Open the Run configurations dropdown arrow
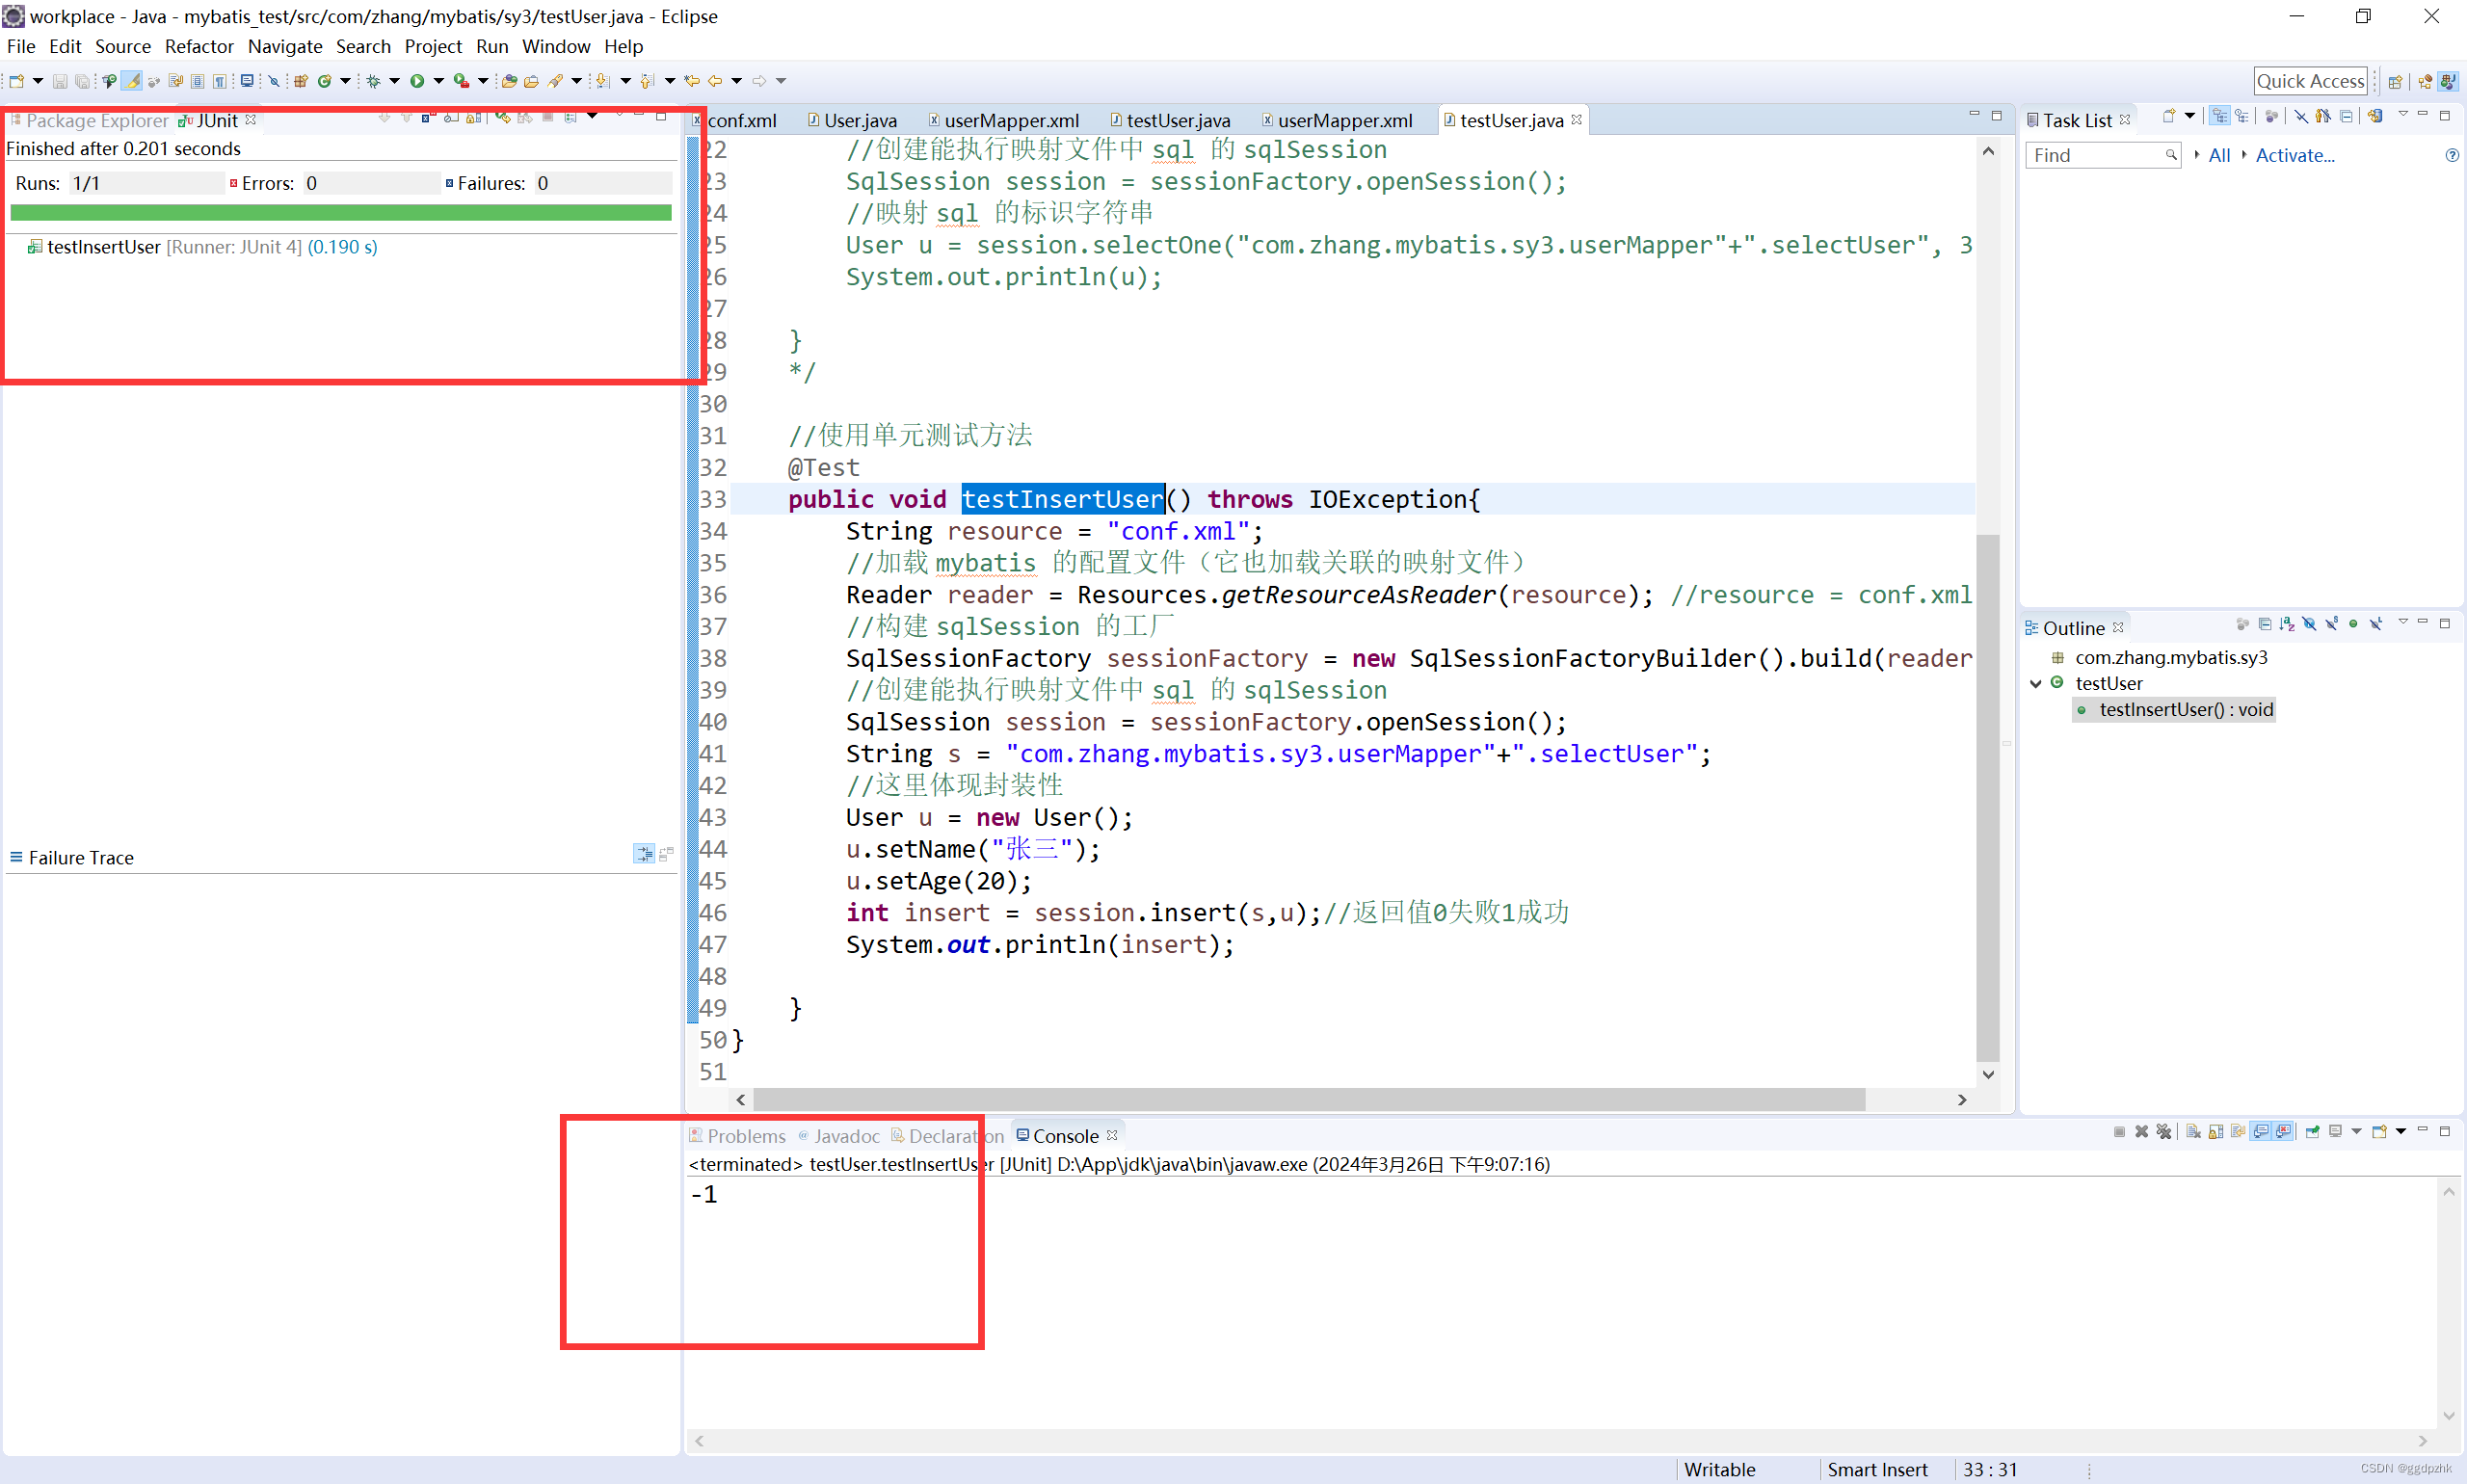Image resolution: width=2467 pixels, height=1484 pixels. pos(438,81)
